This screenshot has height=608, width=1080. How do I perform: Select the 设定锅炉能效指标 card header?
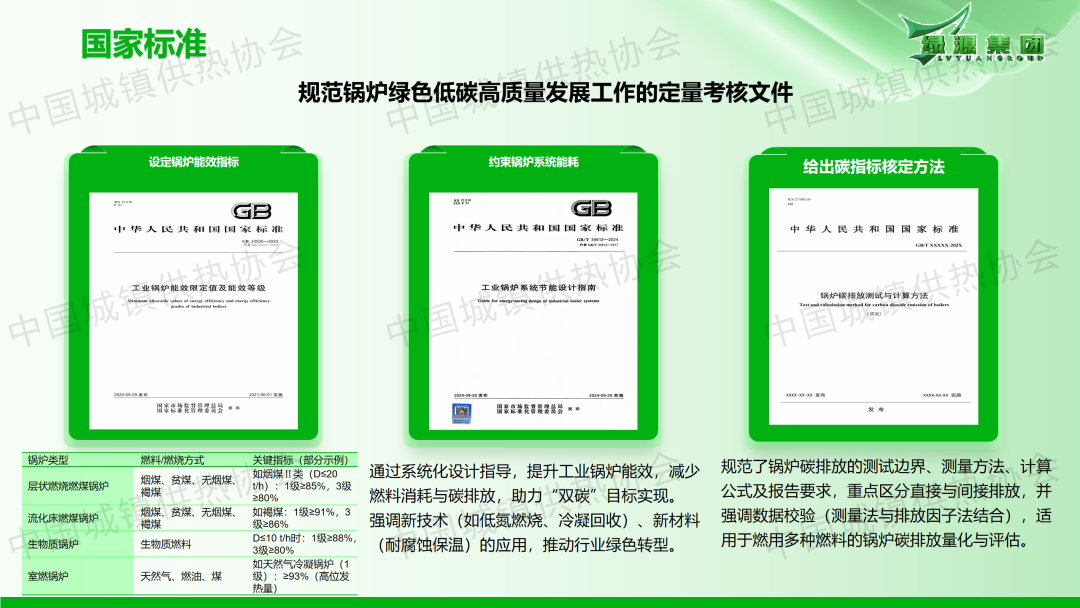click(194, 162)
